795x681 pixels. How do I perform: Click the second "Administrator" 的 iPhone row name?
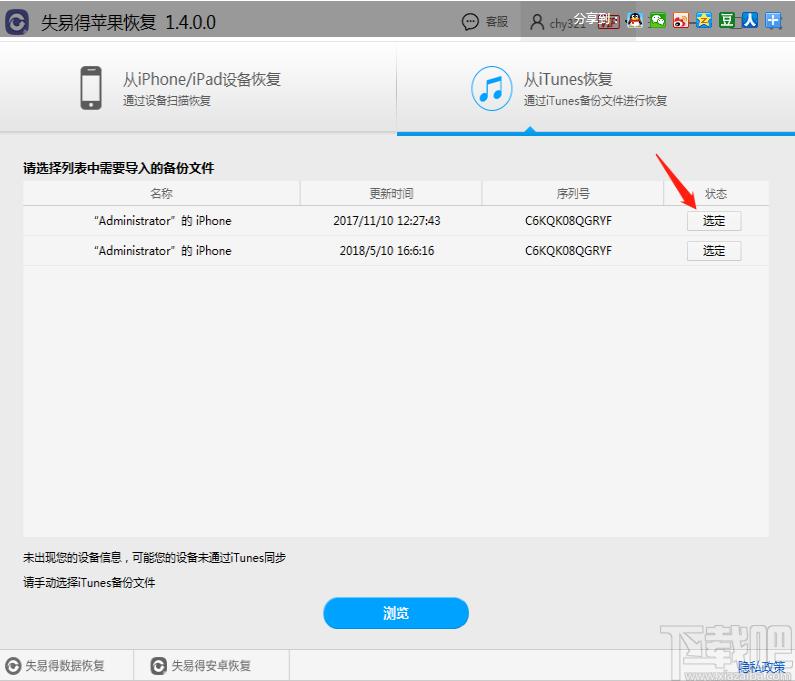click(162, 251)
